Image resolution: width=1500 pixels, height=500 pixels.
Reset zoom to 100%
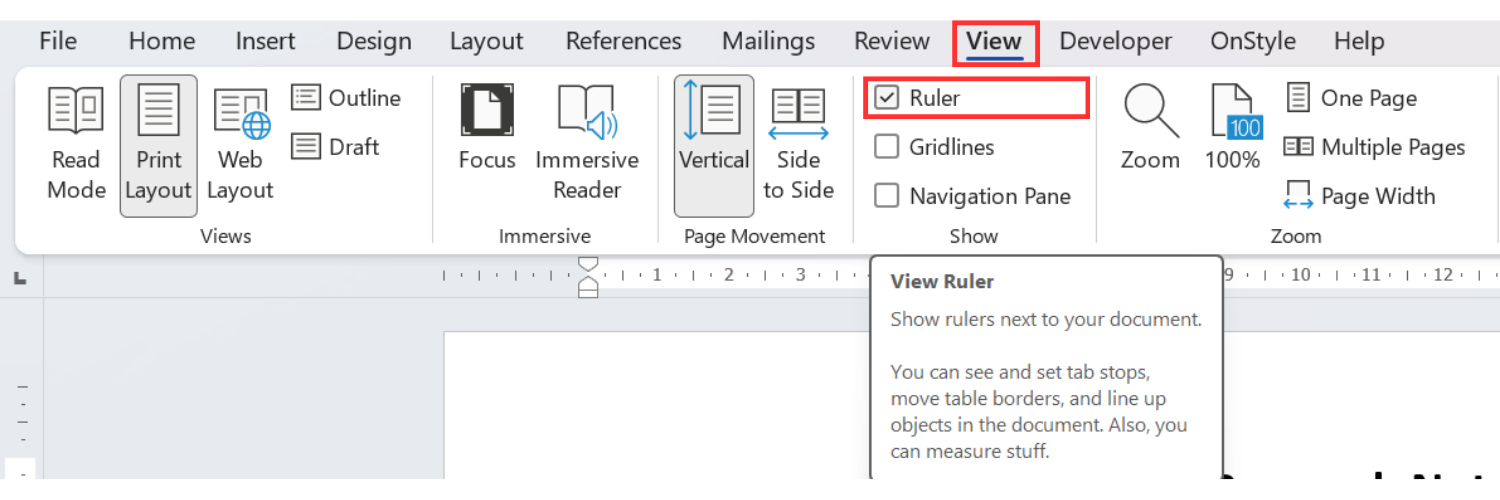pyautogui.click(x=1233, y=128)
